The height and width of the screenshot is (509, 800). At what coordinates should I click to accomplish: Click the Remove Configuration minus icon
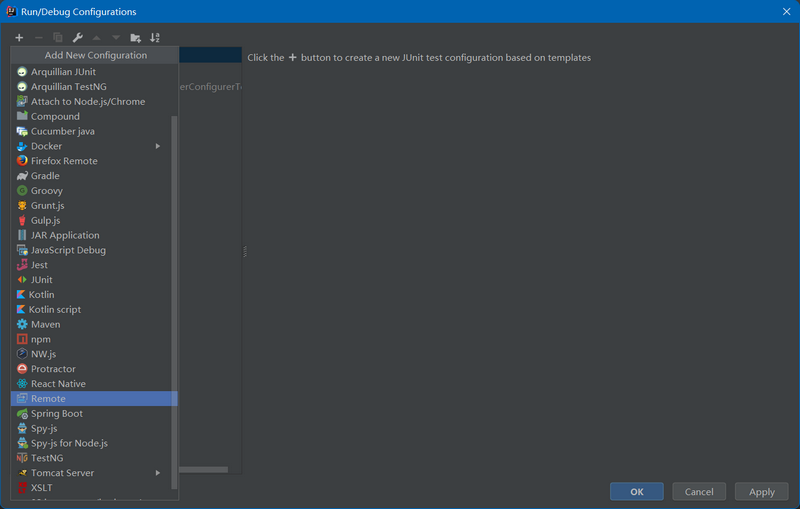pos(38,37)
